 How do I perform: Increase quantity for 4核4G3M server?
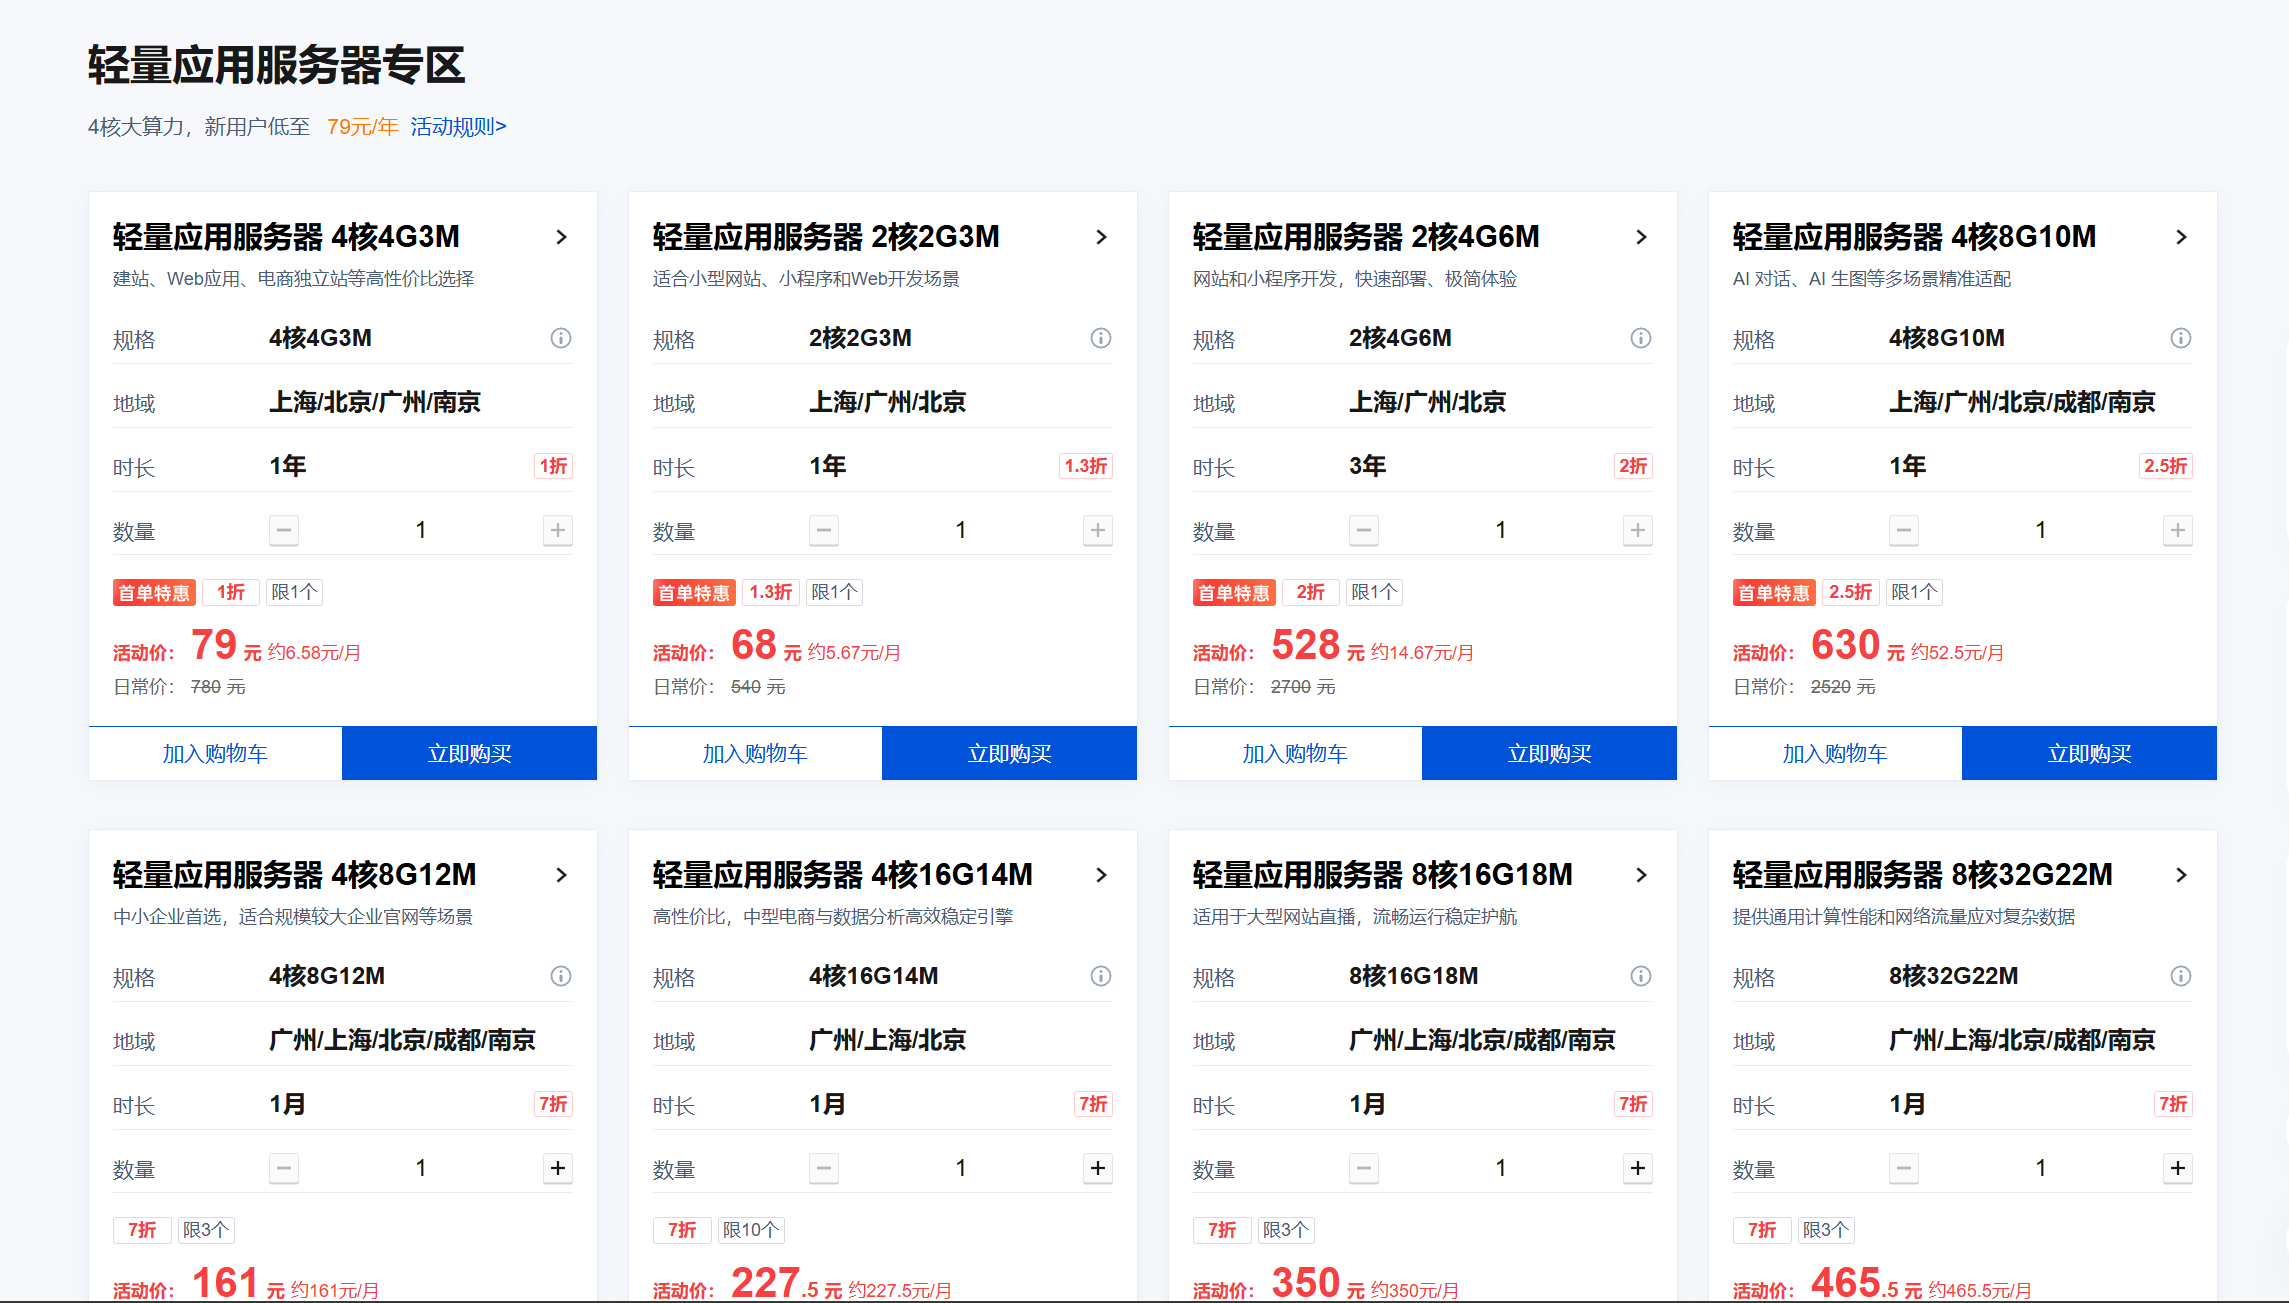tap(558, 530)
